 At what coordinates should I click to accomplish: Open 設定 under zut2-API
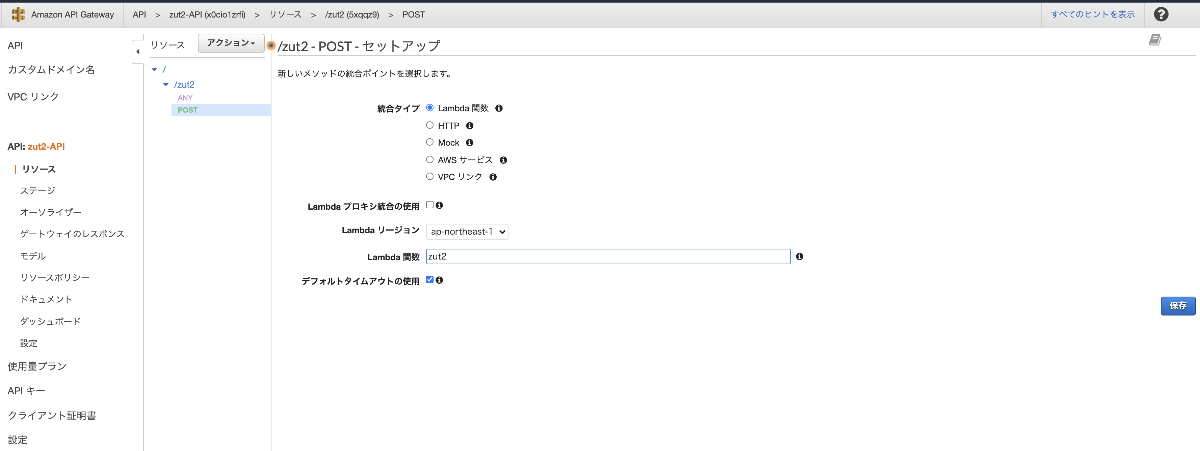(x=29, y=343)
